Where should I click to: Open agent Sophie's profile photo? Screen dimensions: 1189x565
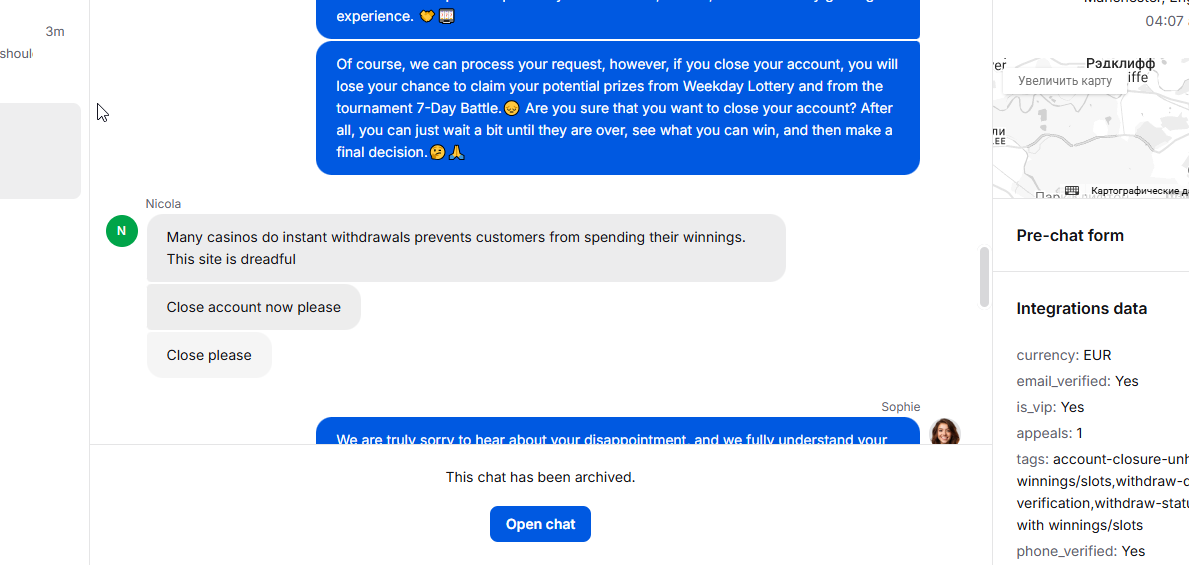(945, 432)
